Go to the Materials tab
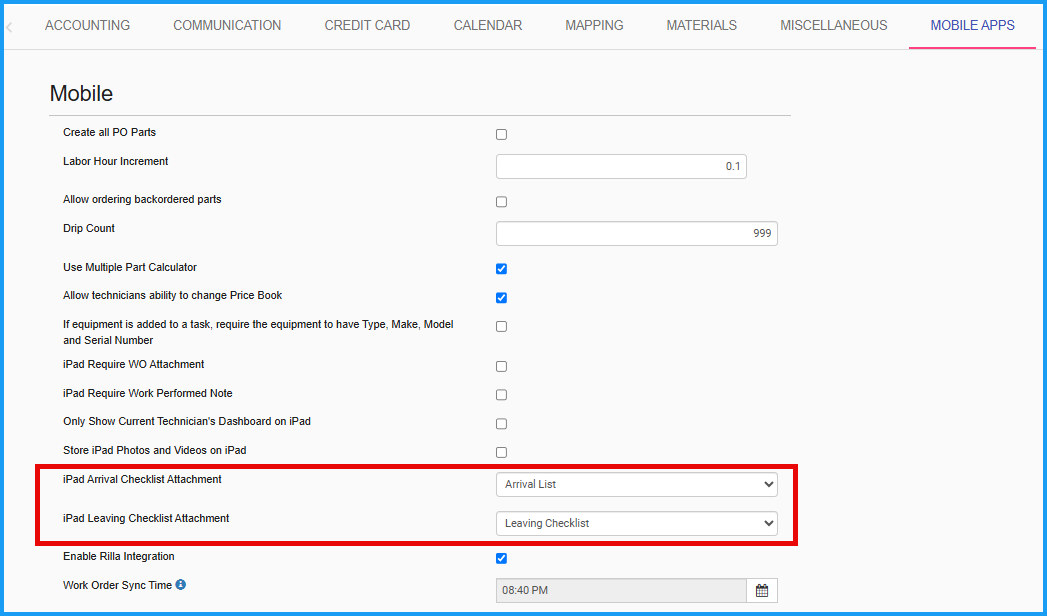This screenshot has width=1047, height=616. coord(701,25)
